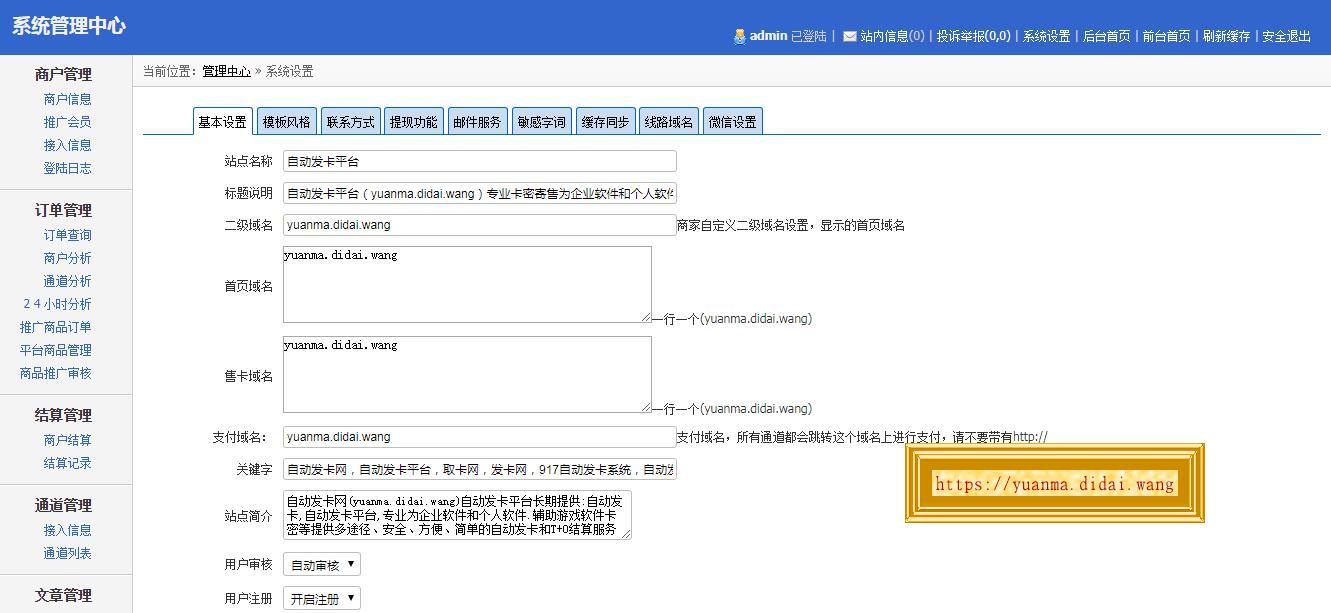Screen dimensions: 1331x613
Task: Click the admin user avatar icon
Action: 739,36
